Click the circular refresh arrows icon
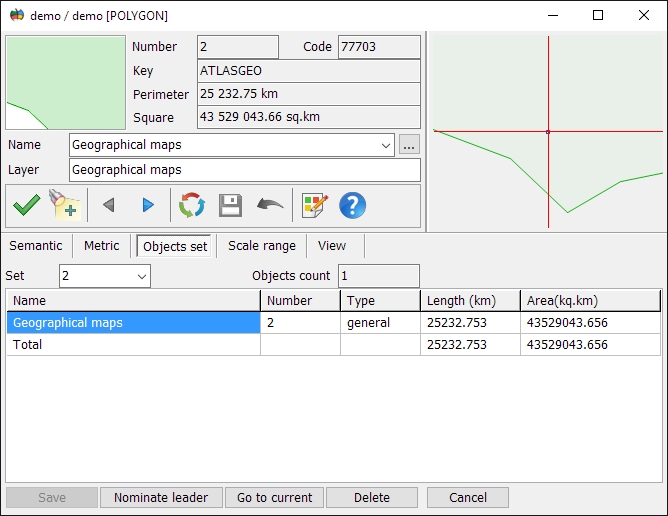Screen dimensions: 668x516 [x=191, y=205]
